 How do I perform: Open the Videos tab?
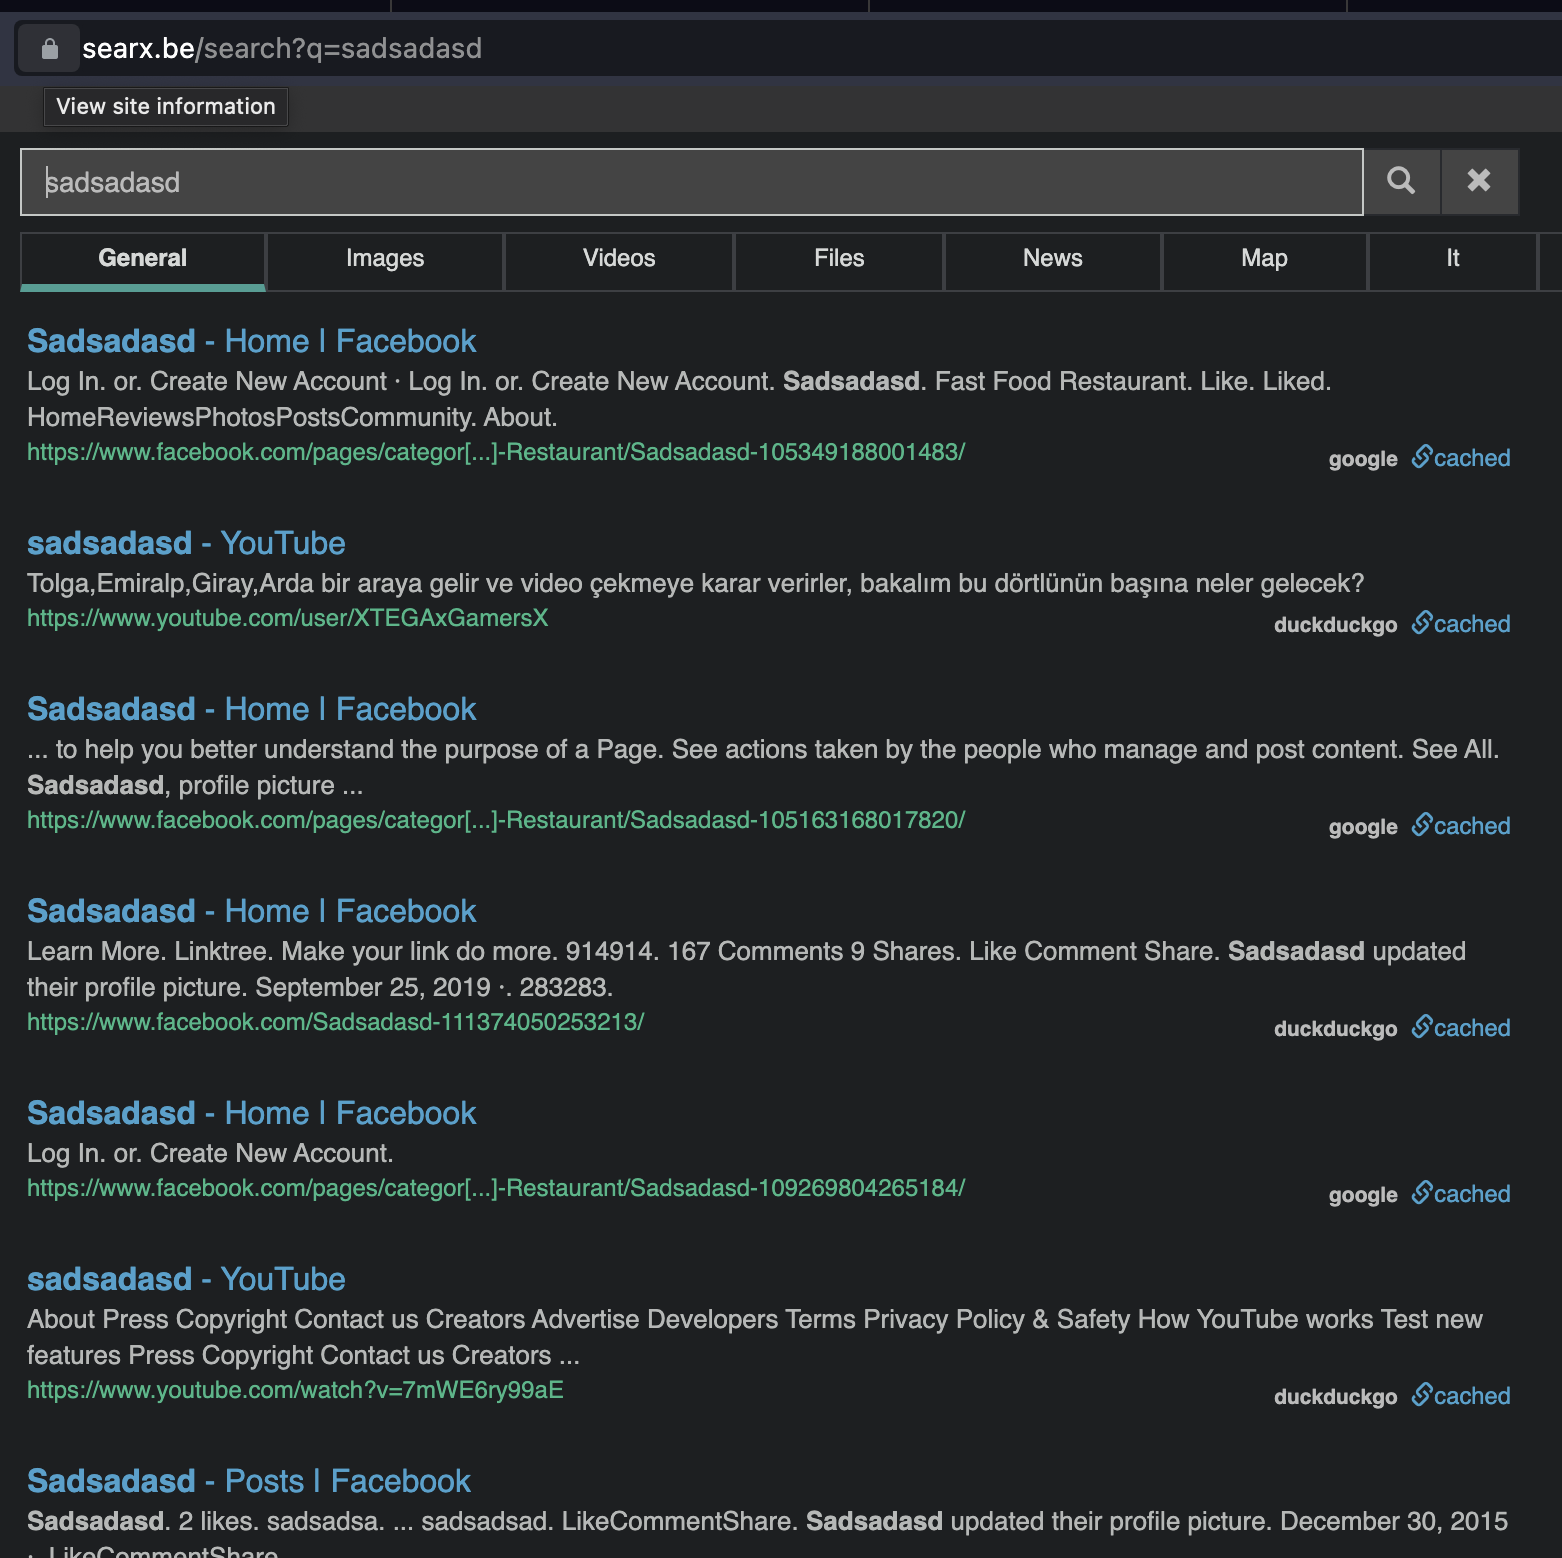pyautogui.click(x=618, y=259)
